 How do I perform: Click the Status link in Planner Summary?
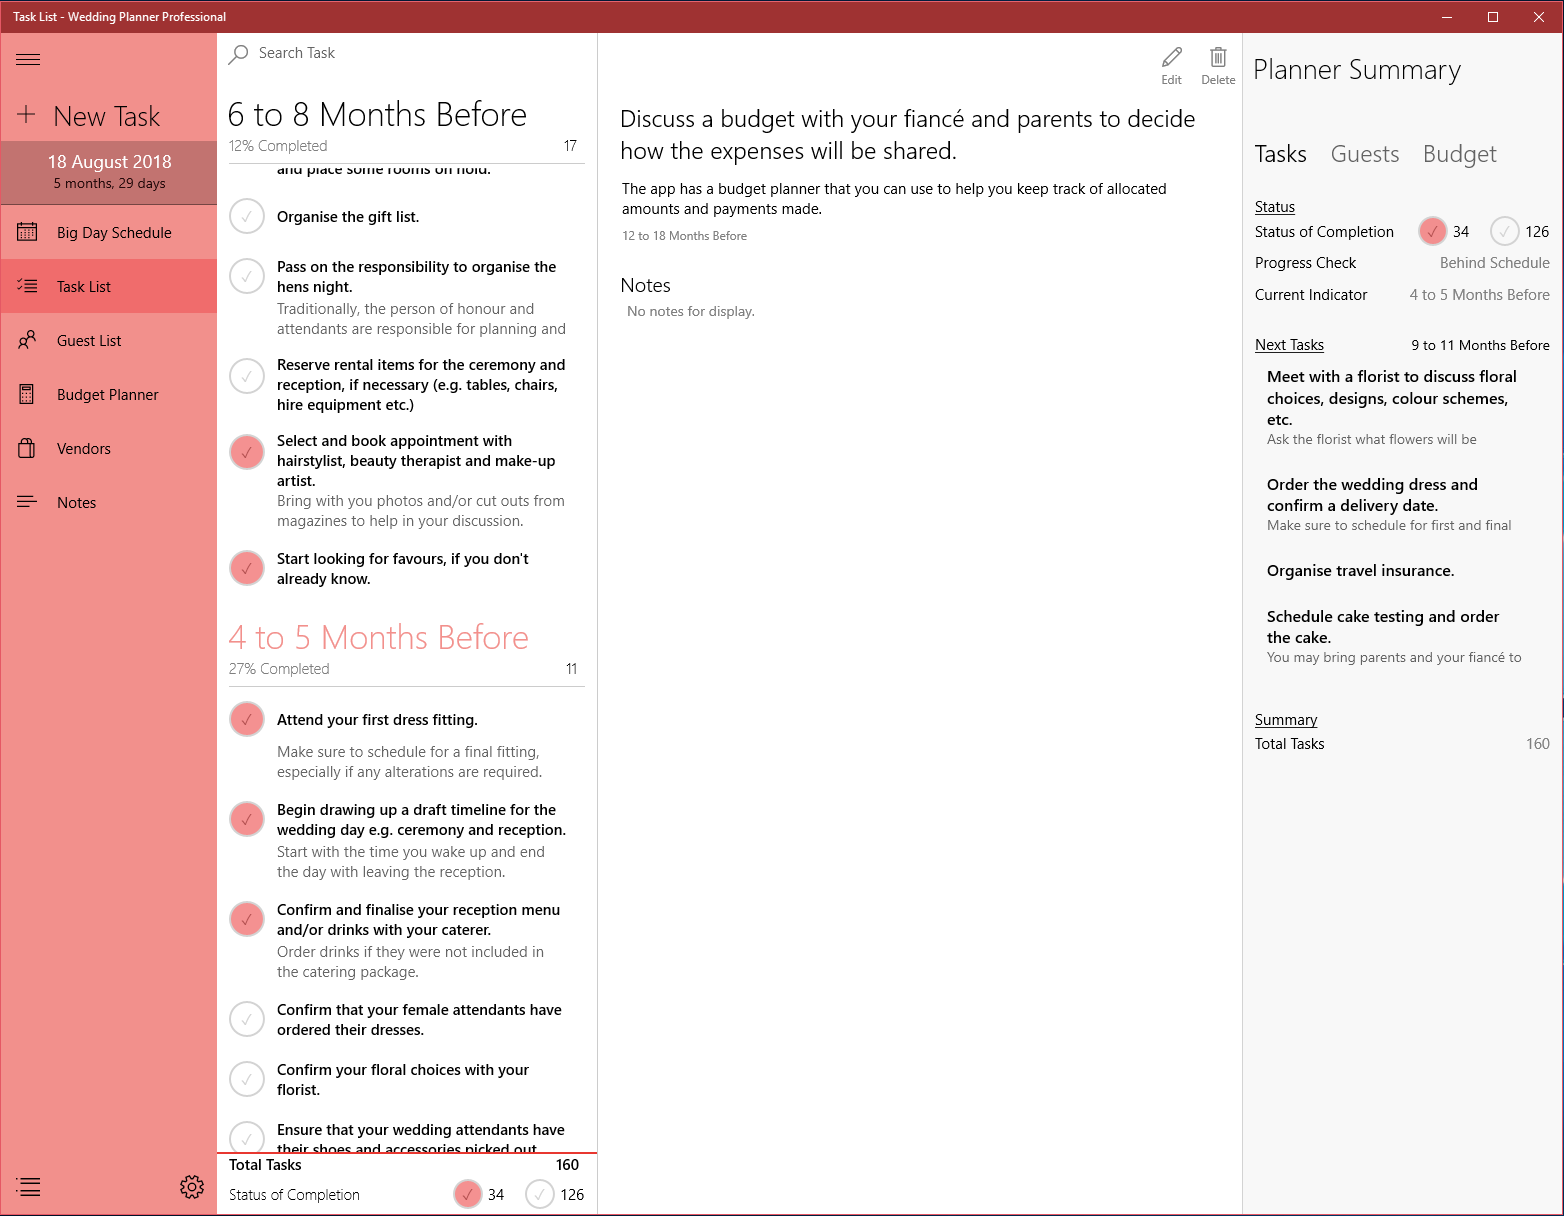pyautogui.click(x=1275, y=207)
